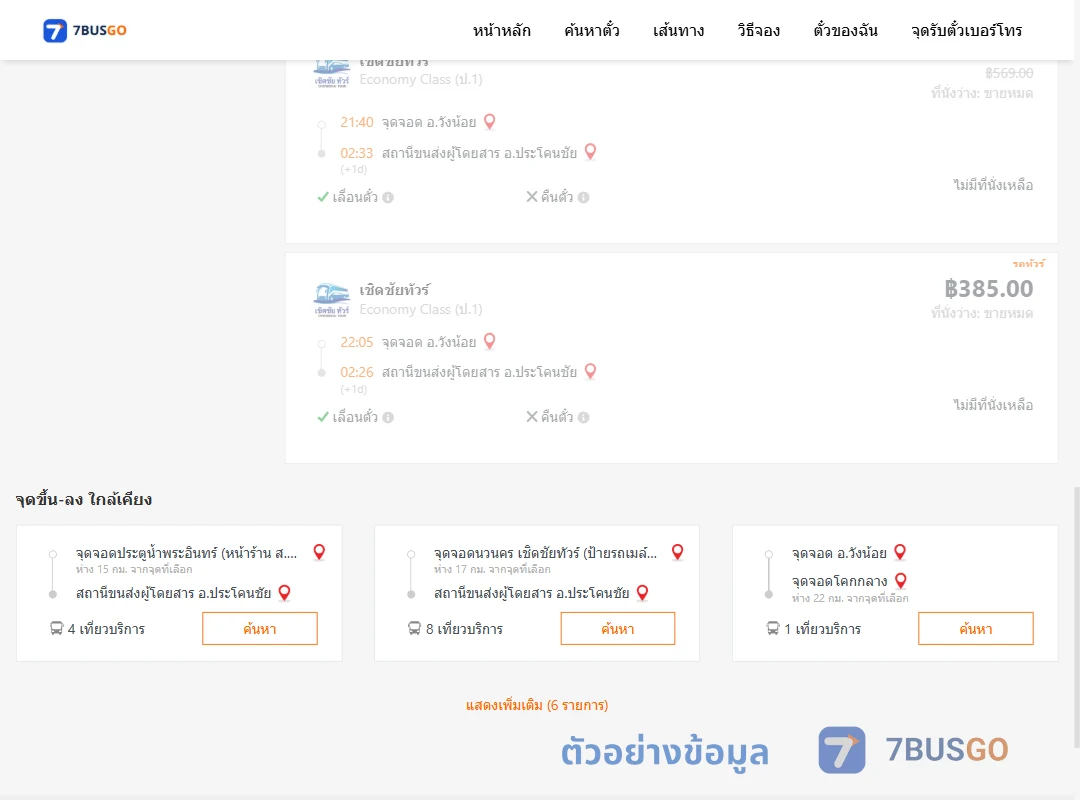Click ค้นหา button for 4 เที่ยวบริการ card

pos(260,628)
